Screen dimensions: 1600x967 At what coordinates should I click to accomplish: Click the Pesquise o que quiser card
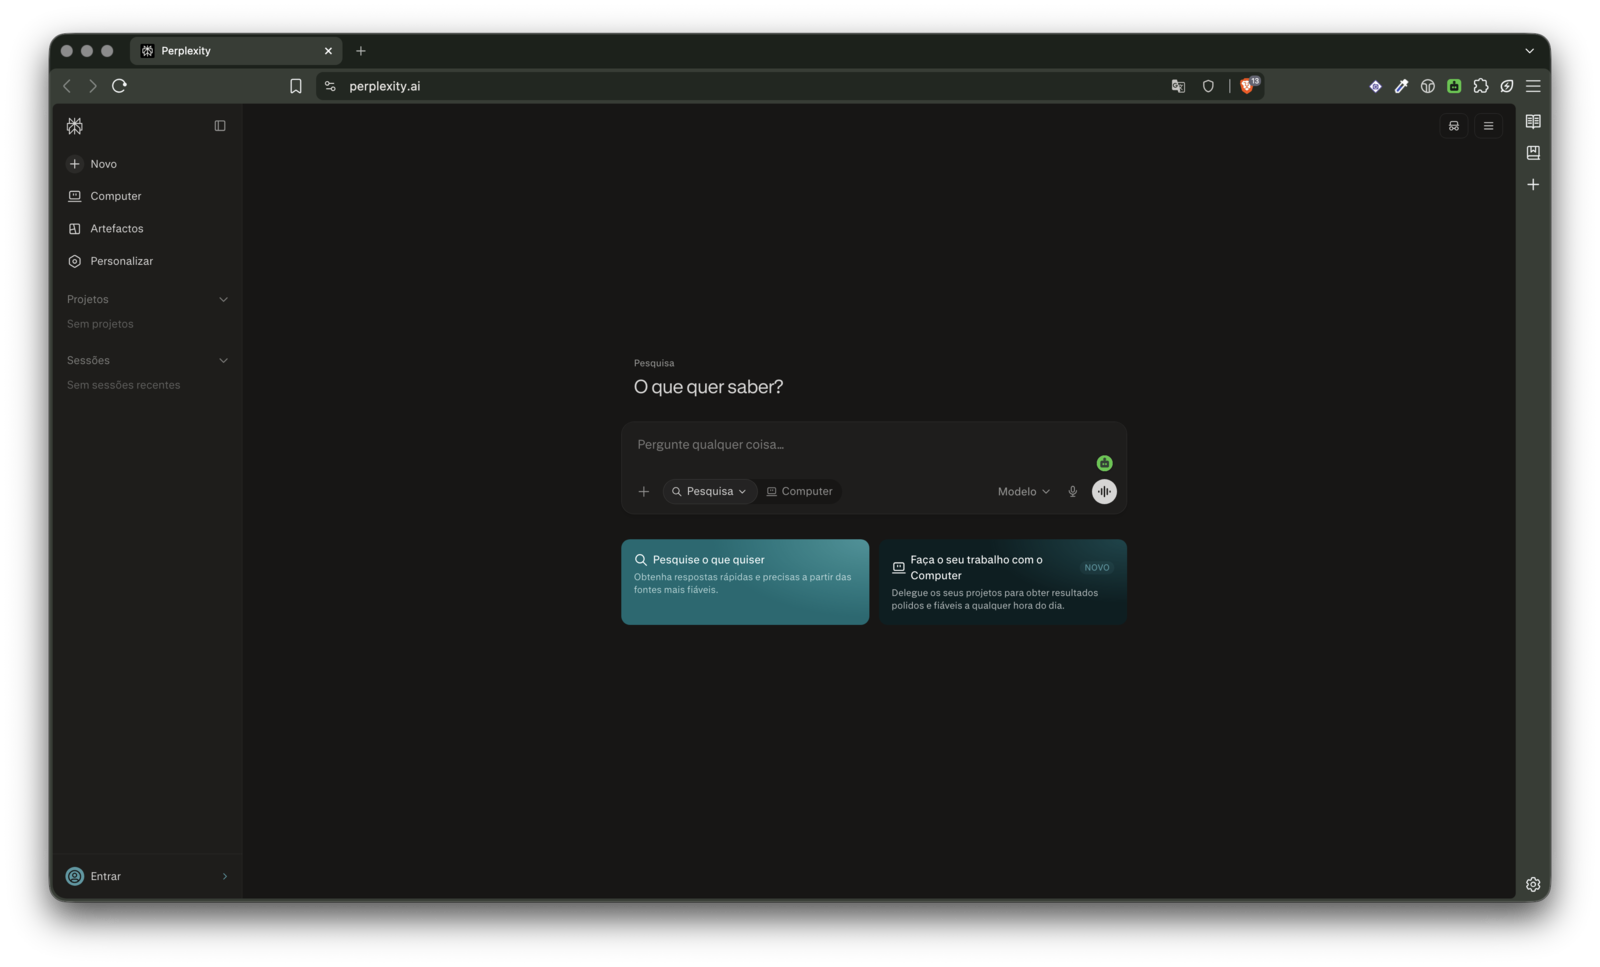(x=745, y=582)
